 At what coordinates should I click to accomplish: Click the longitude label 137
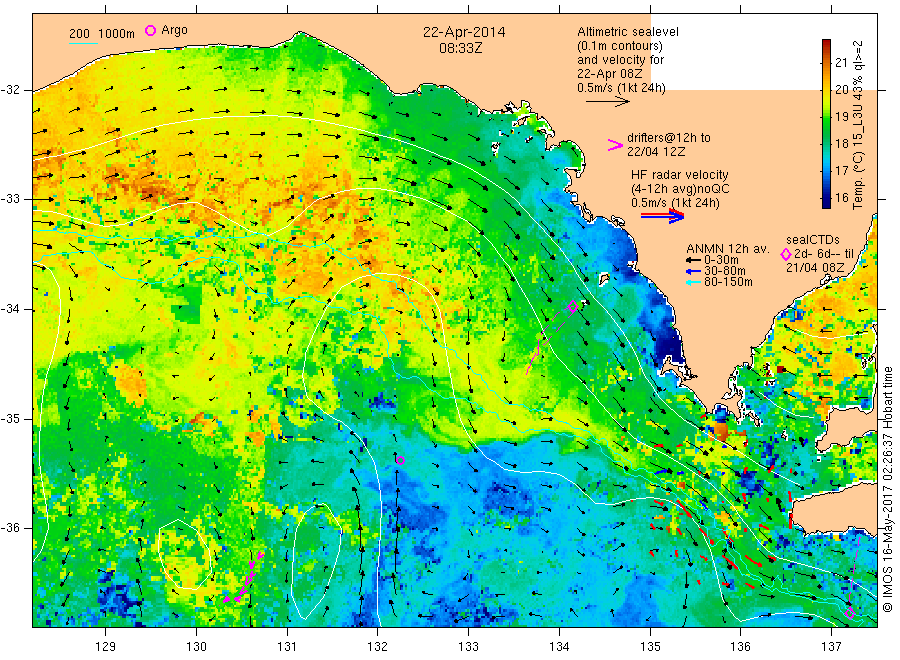pyautogui.click(x=831, y=647)
